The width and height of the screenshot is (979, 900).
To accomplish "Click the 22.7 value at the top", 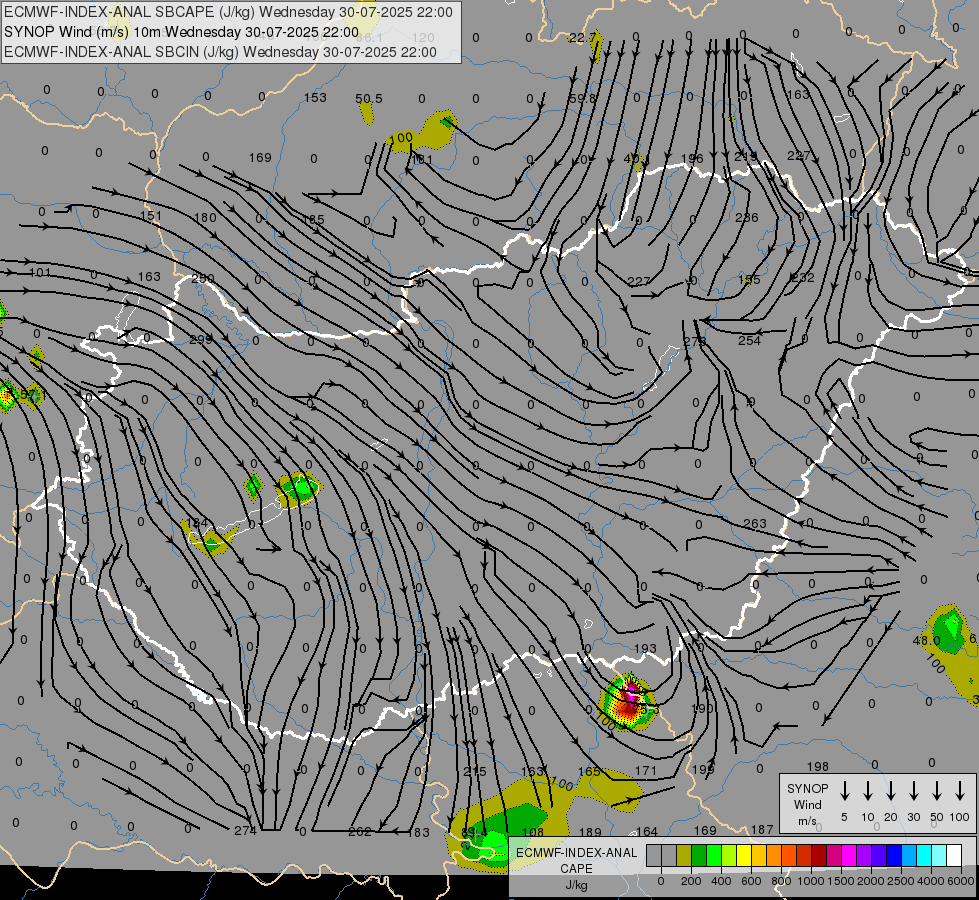I will coord(581,37).
